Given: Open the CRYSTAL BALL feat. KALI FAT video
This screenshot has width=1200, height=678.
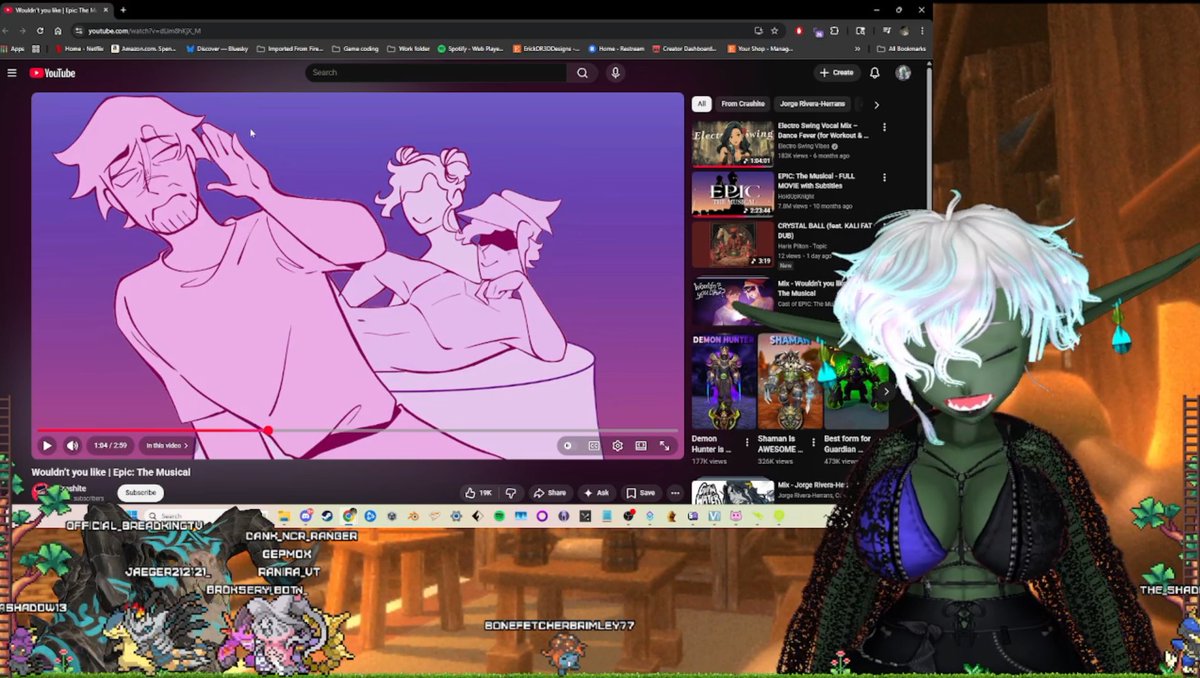Looking at the screenshot, I should [732, 244].
